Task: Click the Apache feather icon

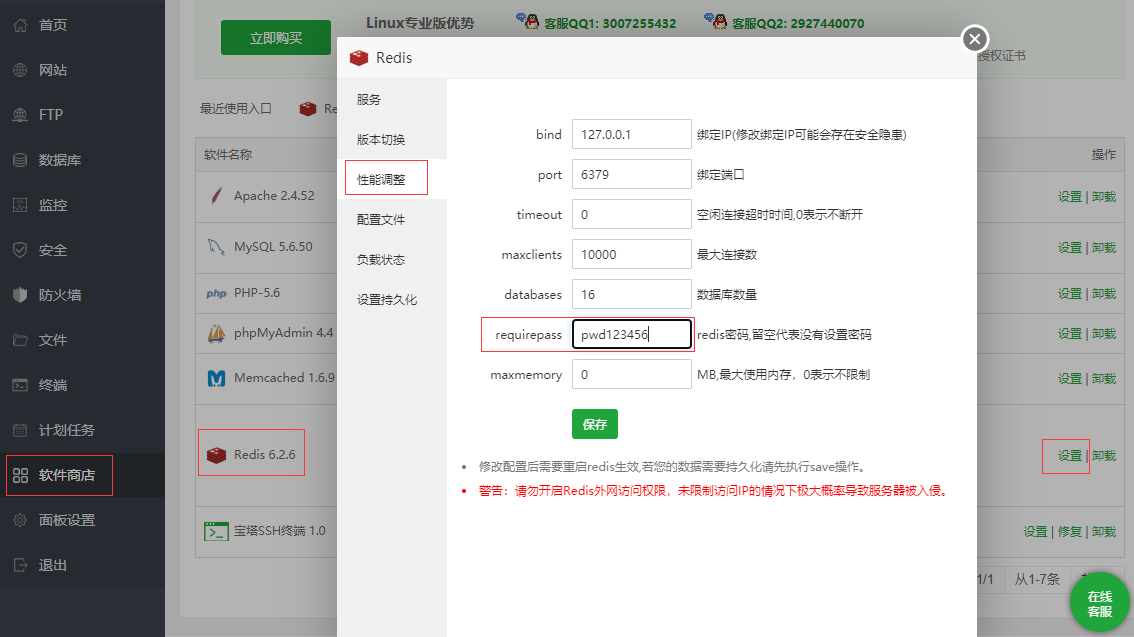Action: pyautogui.click(x=216, y=196)
